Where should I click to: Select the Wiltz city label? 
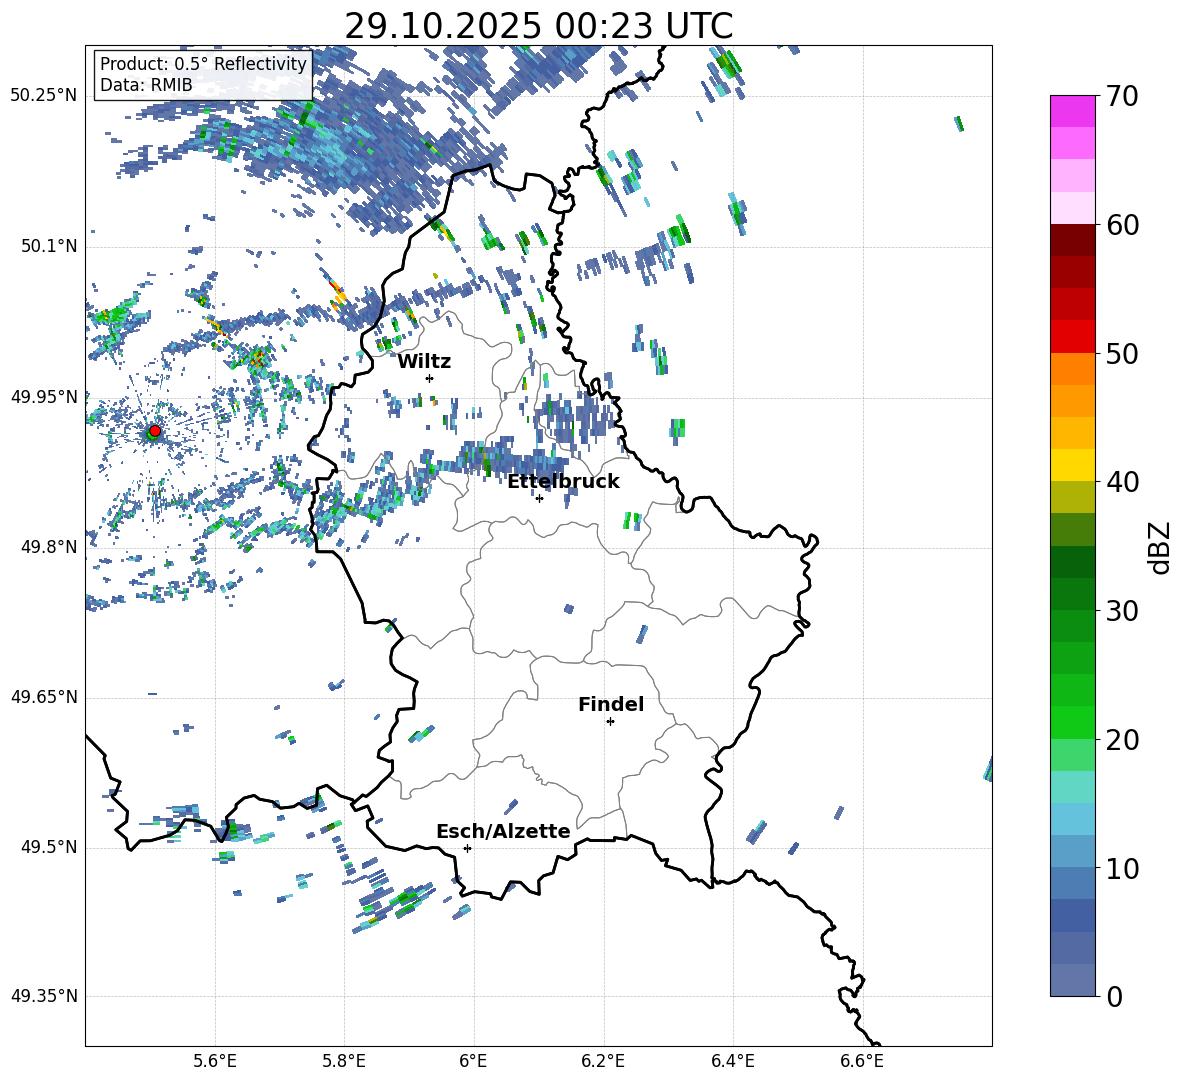point(424,362)
